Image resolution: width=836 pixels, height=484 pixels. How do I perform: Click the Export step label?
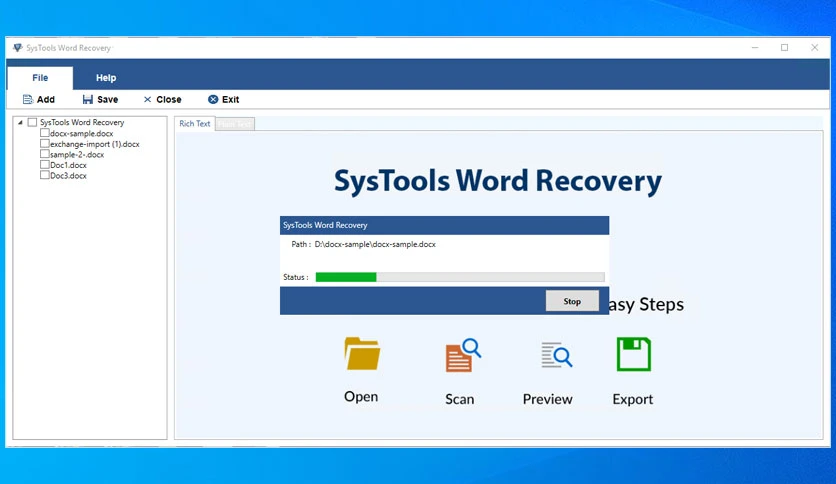(x=632, y=399)
